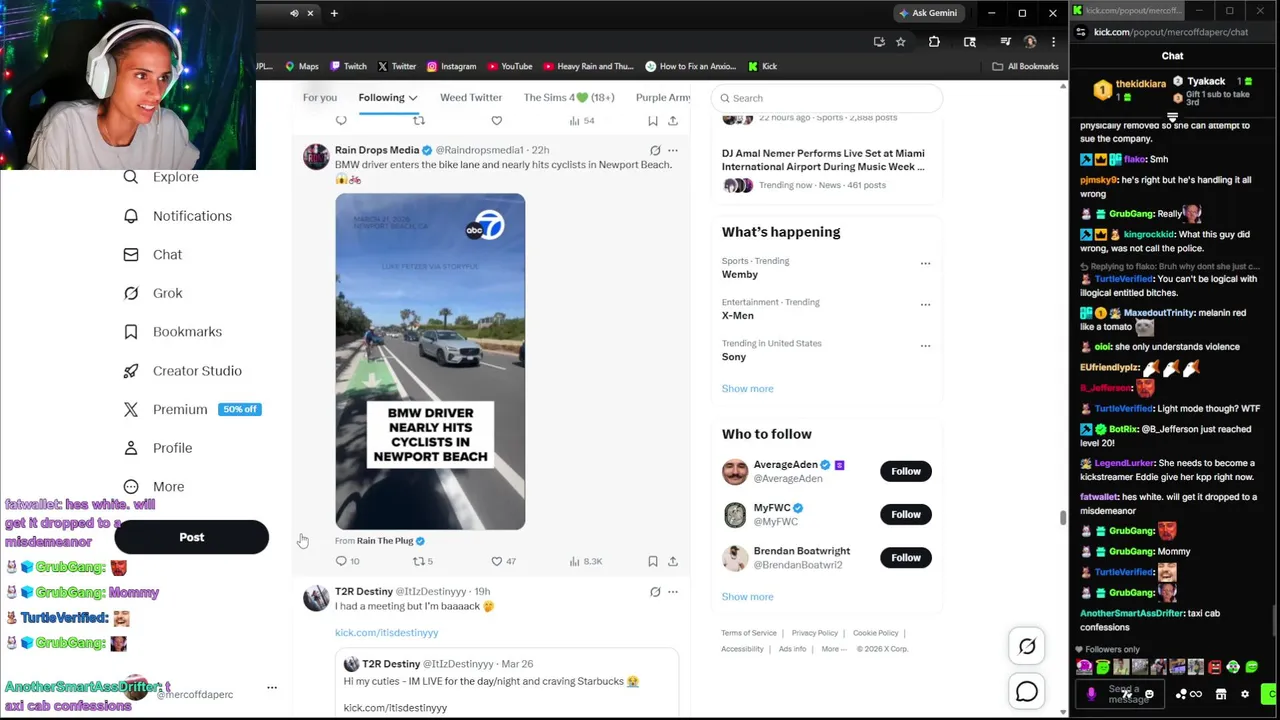Open floating messages bubble button
The width and height of the screenshot is (1280, 720).
[1027, 692]
